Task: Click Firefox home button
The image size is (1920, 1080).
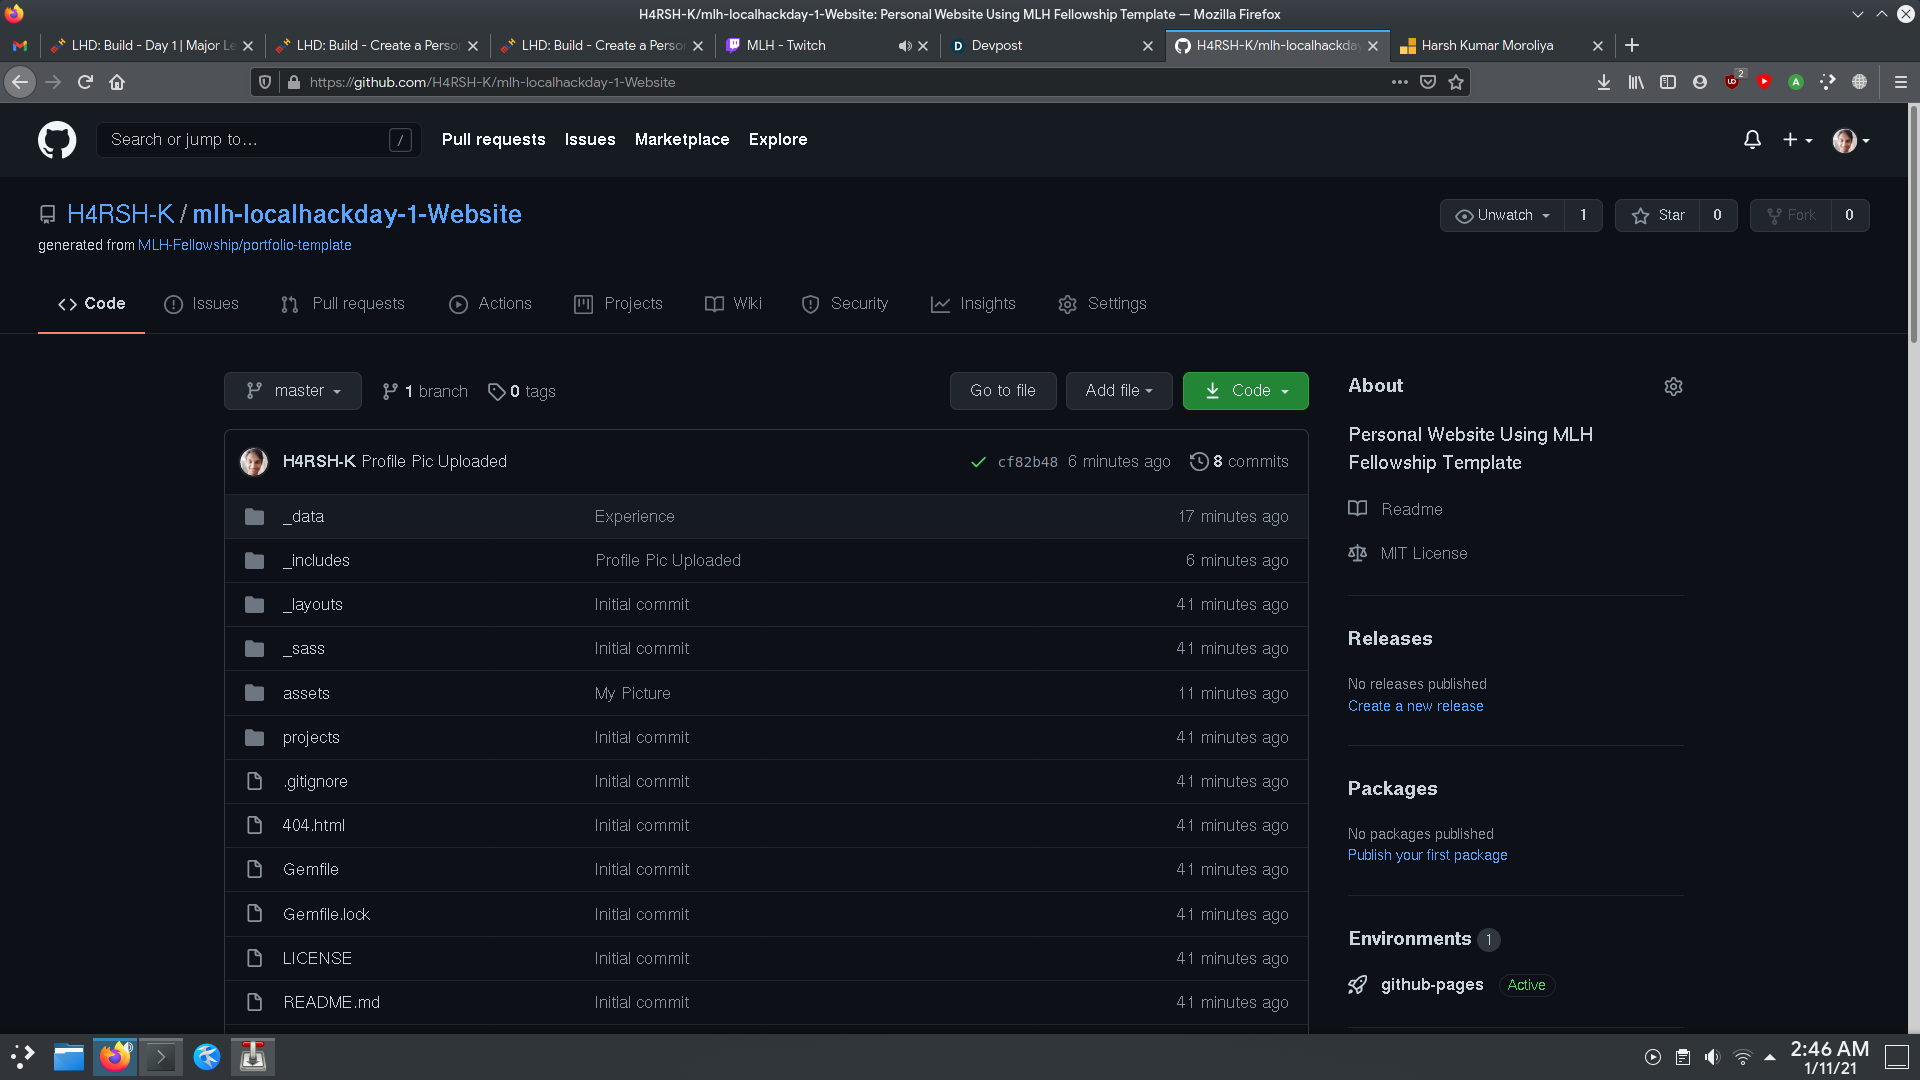Action: pyautogui.click(x=117, y=82)
